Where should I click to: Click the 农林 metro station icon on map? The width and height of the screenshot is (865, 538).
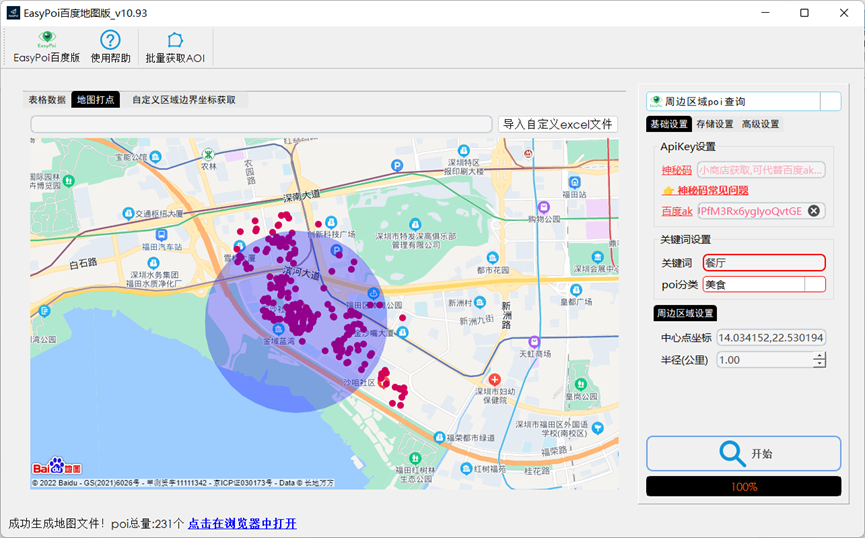(x=208, y=155)
